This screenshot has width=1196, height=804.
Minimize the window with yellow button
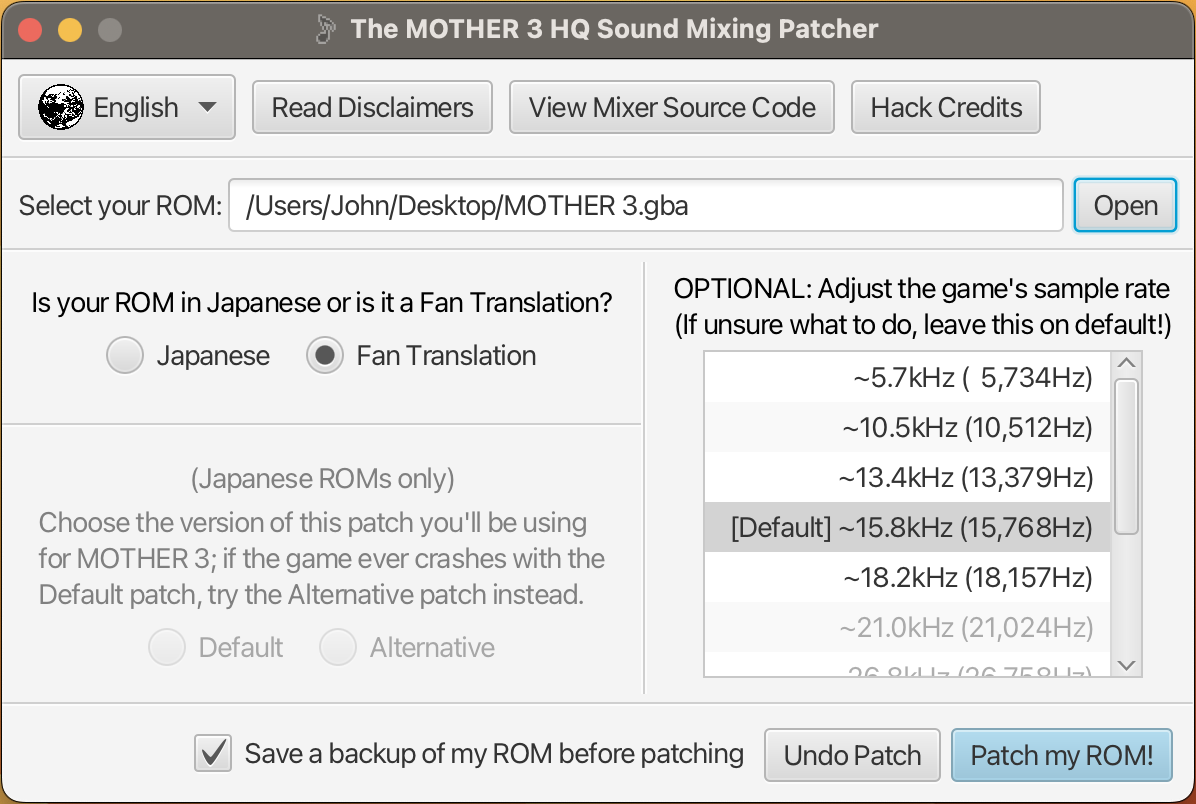70,30
